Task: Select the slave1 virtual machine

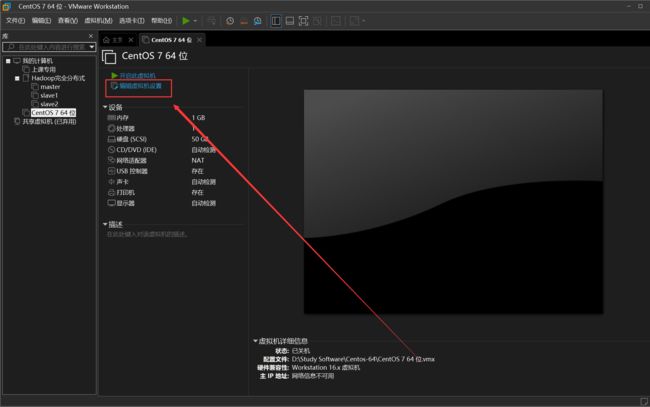Action: click(49, 96)
